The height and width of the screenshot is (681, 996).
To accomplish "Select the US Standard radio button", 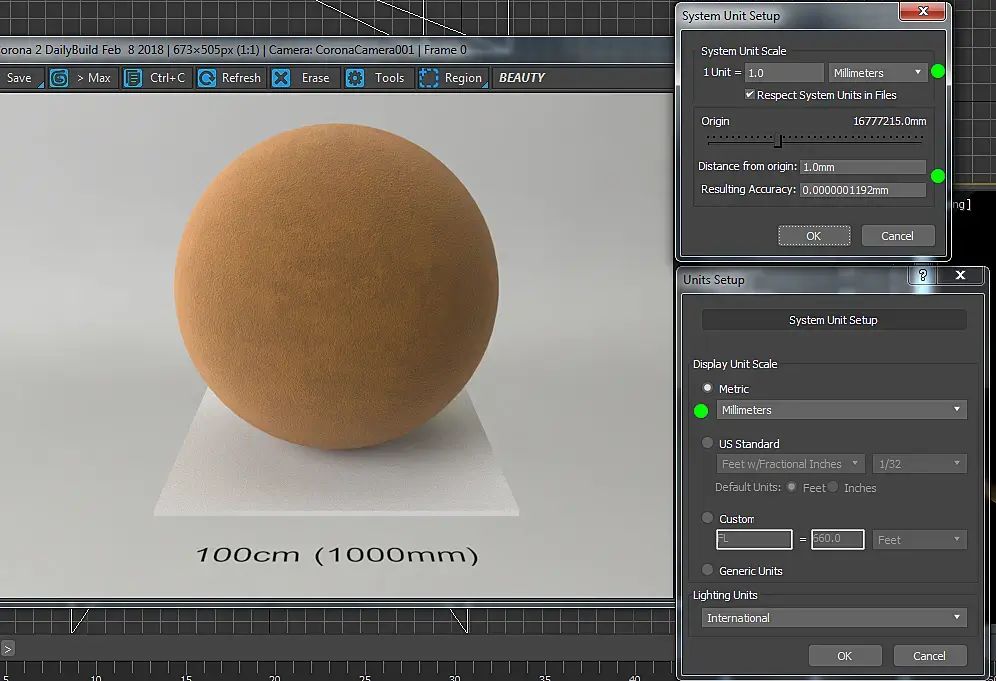I will pyautogui.click(x=708, y=443).
